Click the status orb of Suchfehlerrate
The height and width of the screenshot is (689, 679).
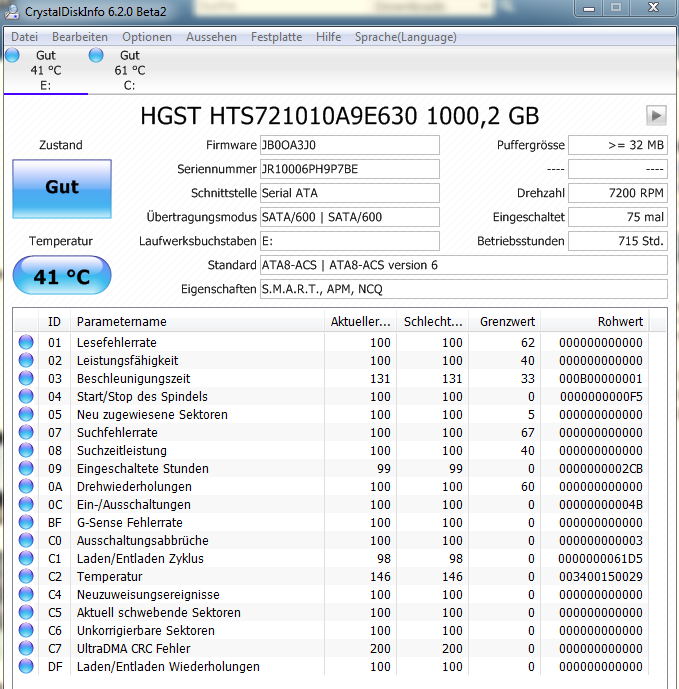coord(26,432)
